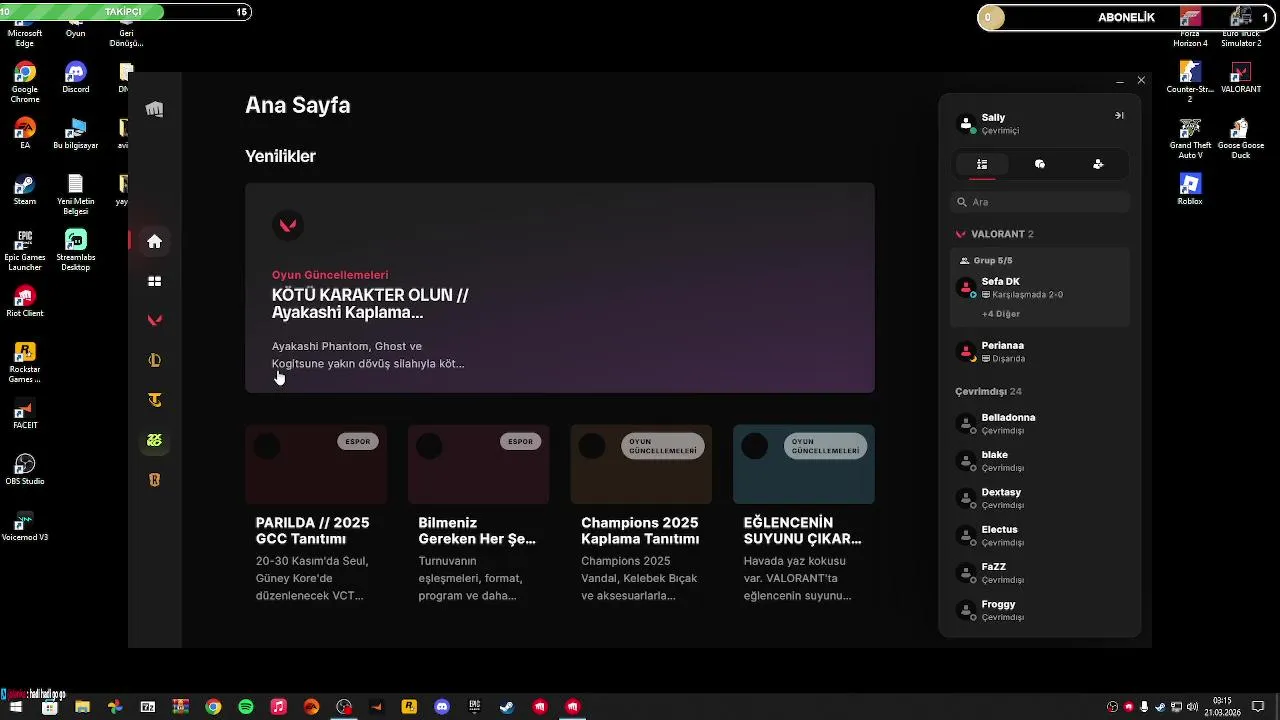This screenshot has width=1280, height=720.
Task: Select offline friend FaZZ
Action: click(1040, 573)
